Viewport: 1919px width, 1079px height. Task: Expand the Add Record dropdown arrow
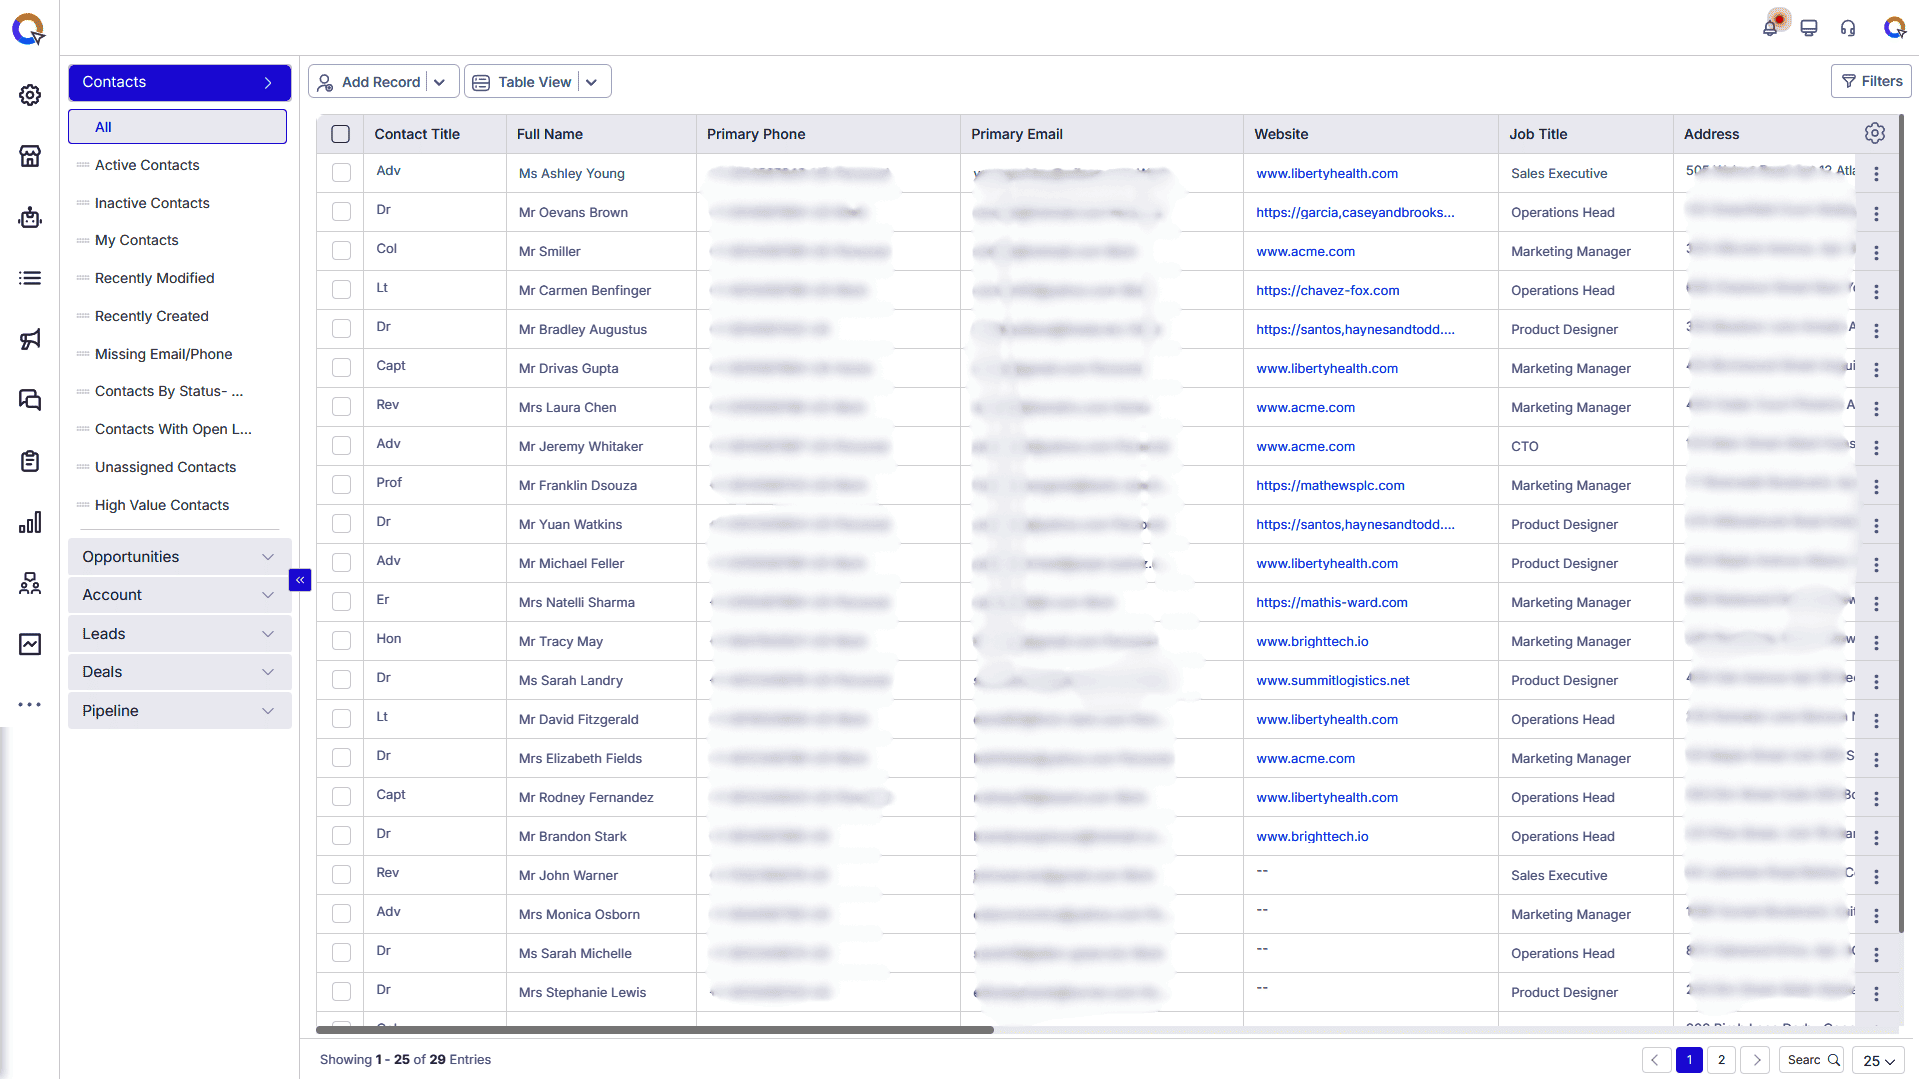[x=440, y=81]
